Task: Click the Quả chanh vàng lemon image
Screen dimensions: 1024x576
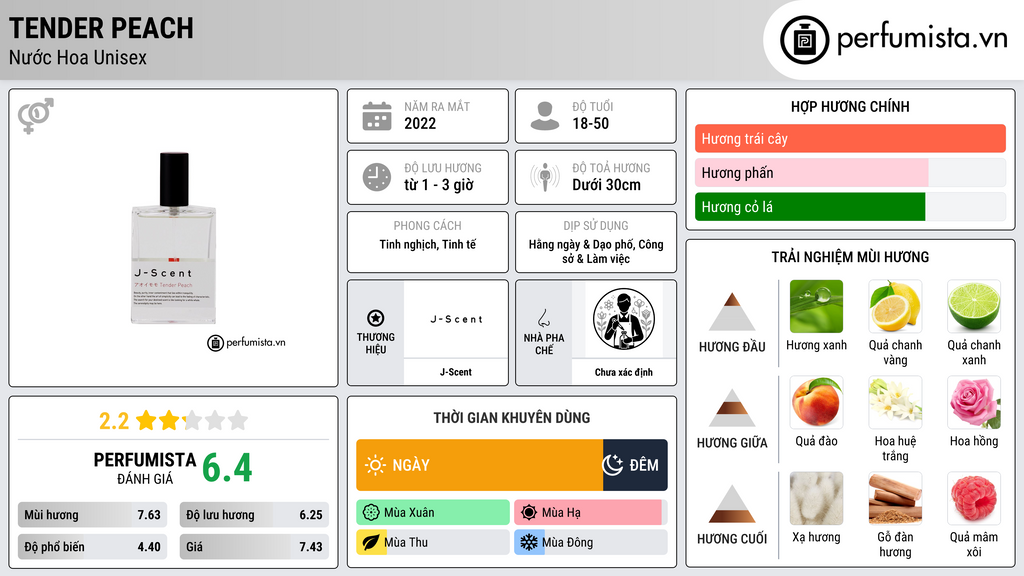Action: tap(895, 306)
